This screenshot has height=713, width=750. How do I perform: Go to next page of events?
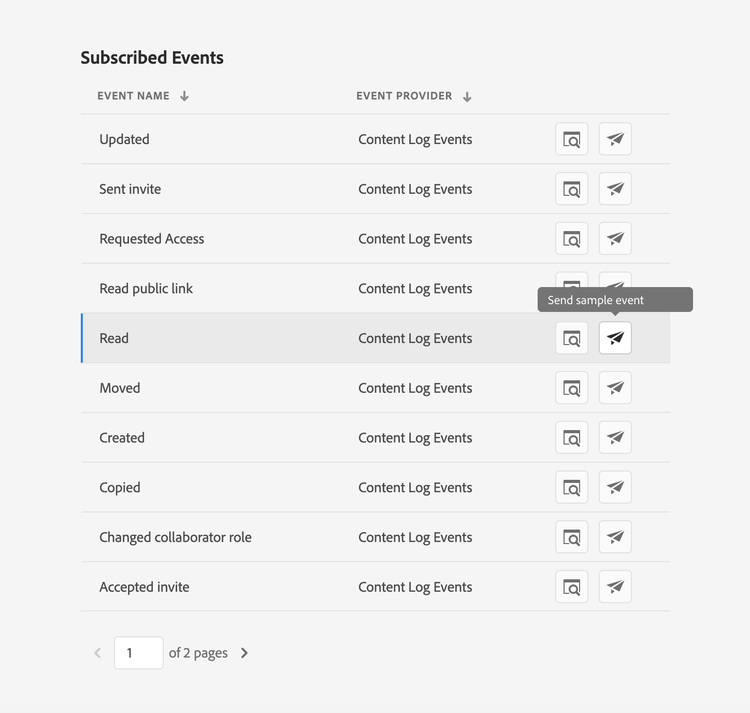[244, 653]
